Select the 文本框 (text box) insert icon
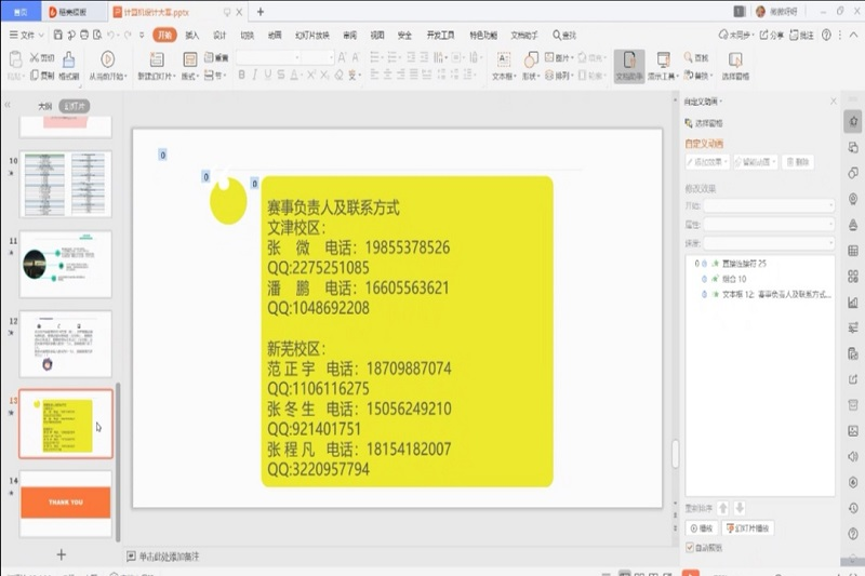Image resolution: width=865 pixels, height=576 pixels. (502, 58)
